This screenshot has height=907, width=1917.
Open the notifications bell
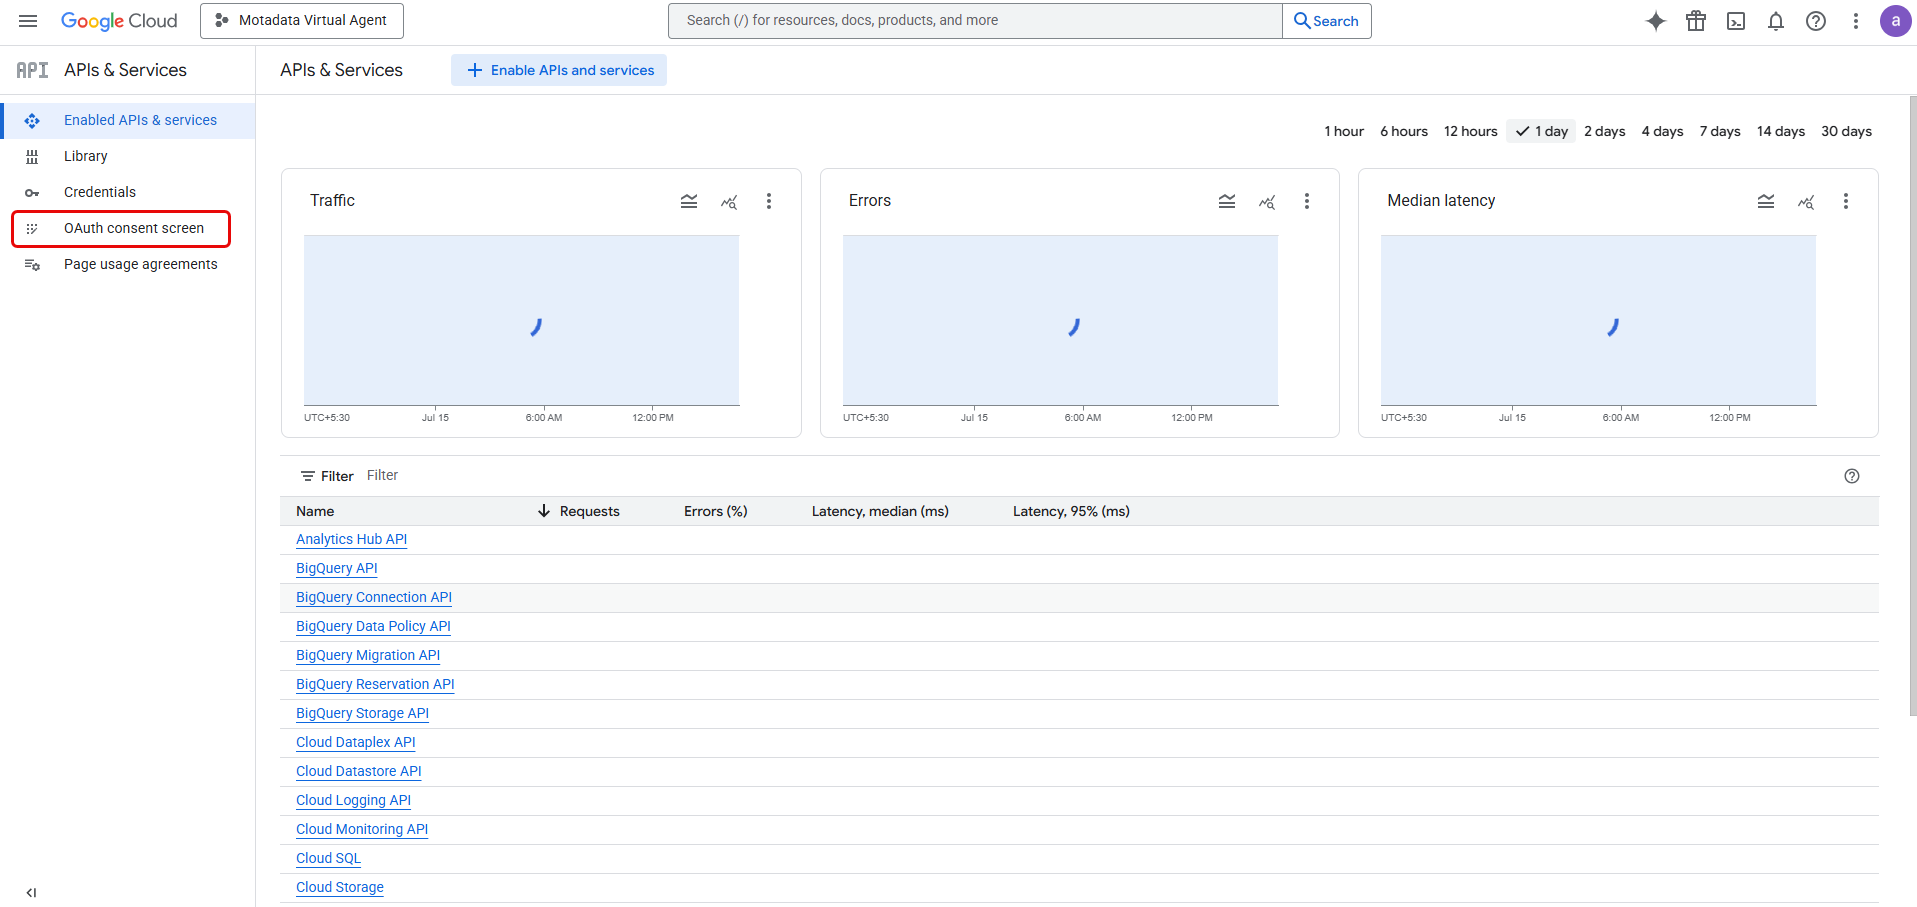click(x=1776, y=20)
